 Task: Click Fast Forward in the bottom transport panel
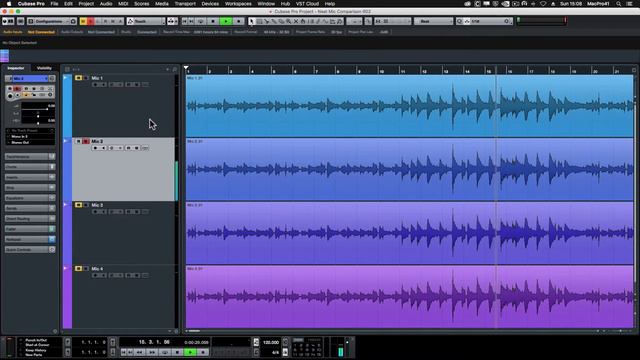151,352
